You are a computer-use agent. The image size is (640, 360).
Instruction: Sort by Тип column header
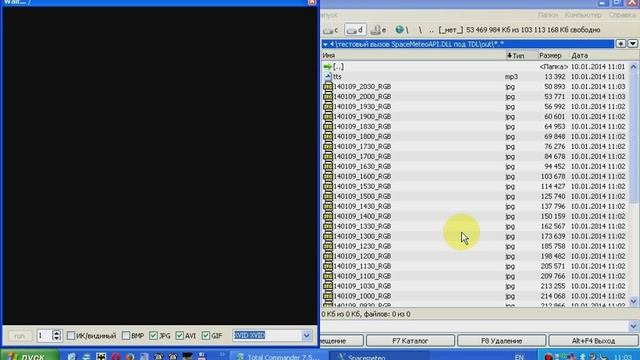pos(521,56)
